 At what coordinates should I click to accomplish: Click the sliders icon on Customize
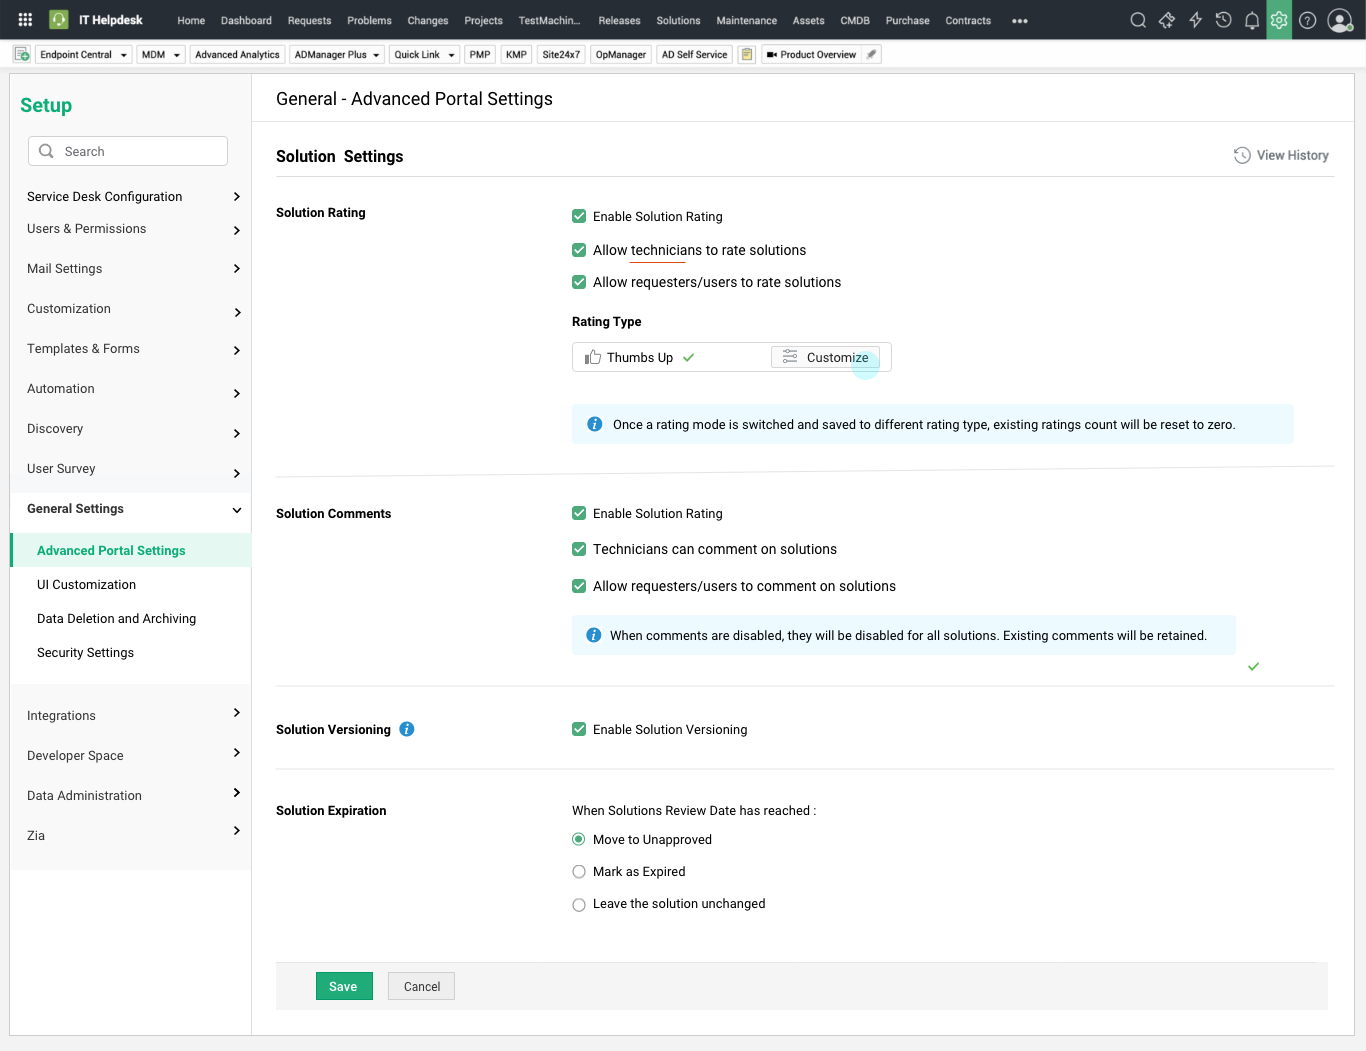(790, 357)
